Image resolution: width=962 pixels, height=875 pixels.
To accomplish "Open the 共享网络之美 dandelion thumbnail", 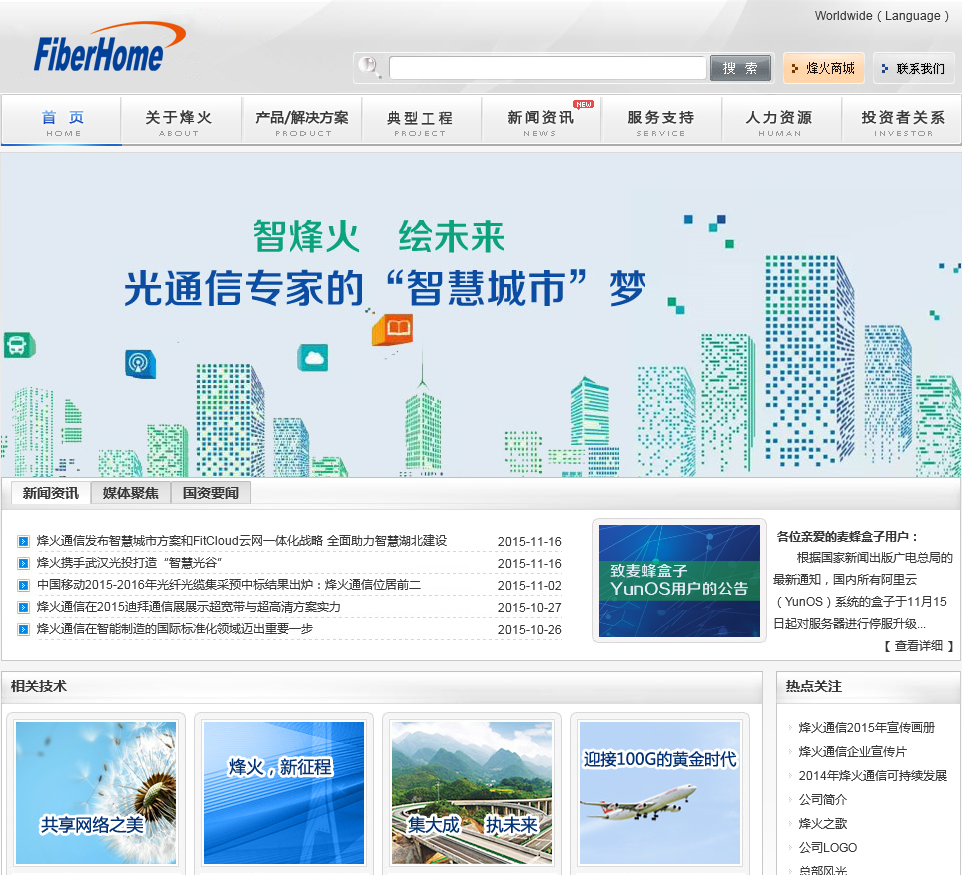I will click(x=96, y=793).
